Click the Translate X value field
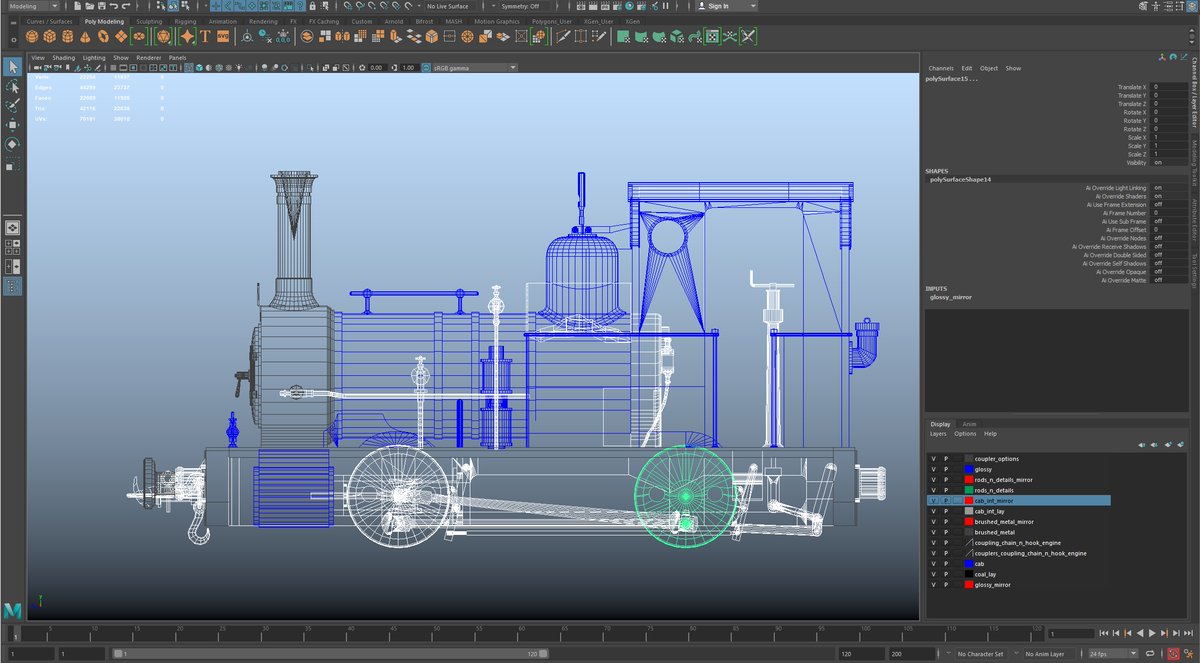 pos(1170,87)
